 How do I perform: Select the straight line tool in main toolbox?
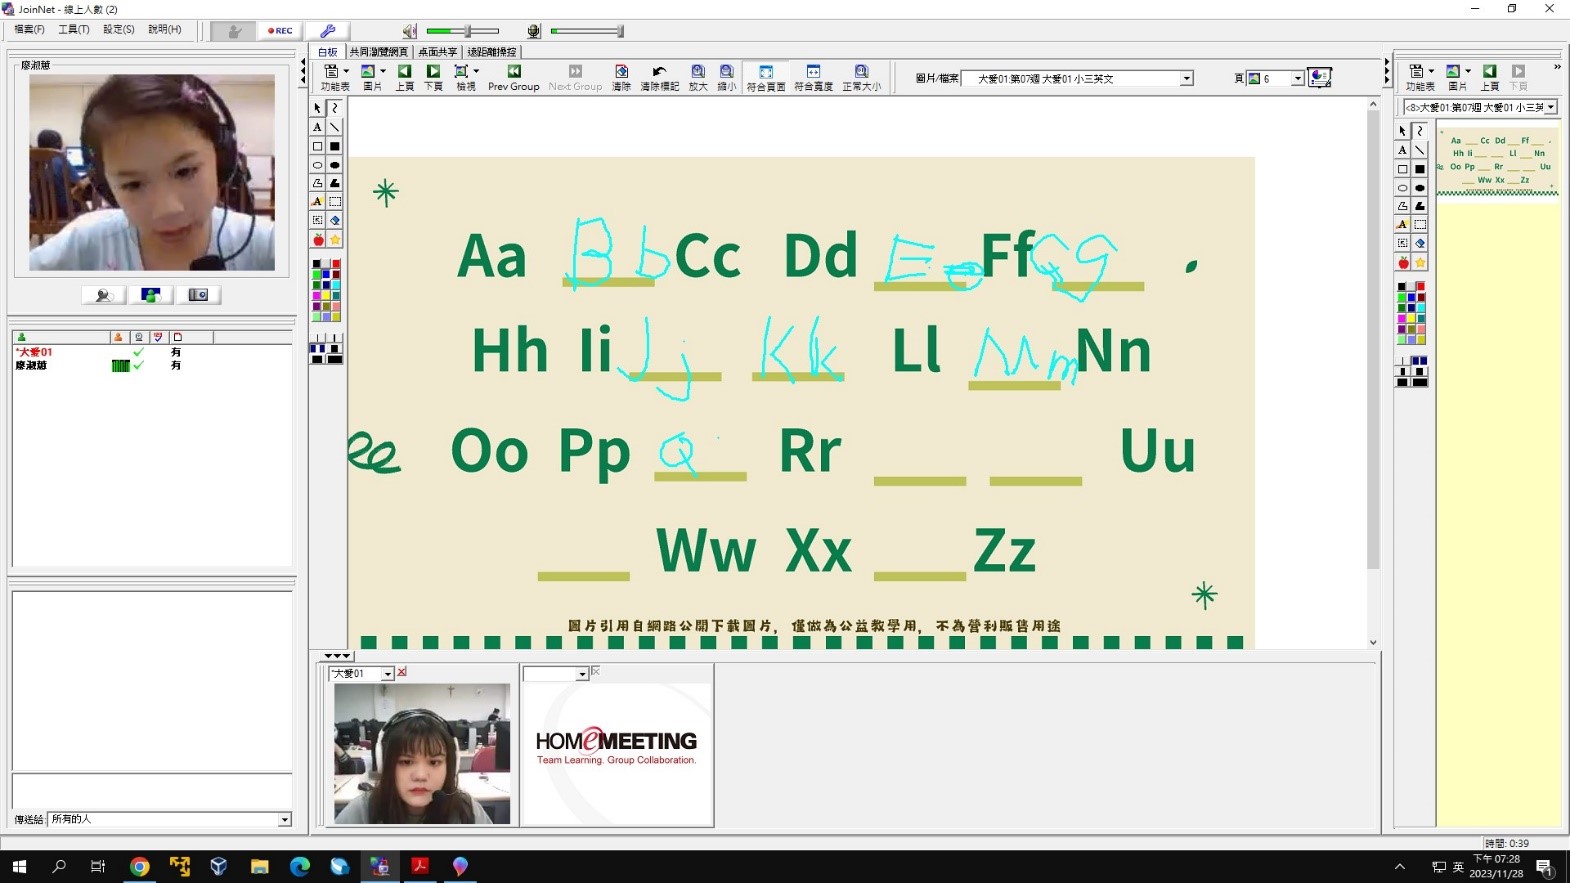[335, 127]
